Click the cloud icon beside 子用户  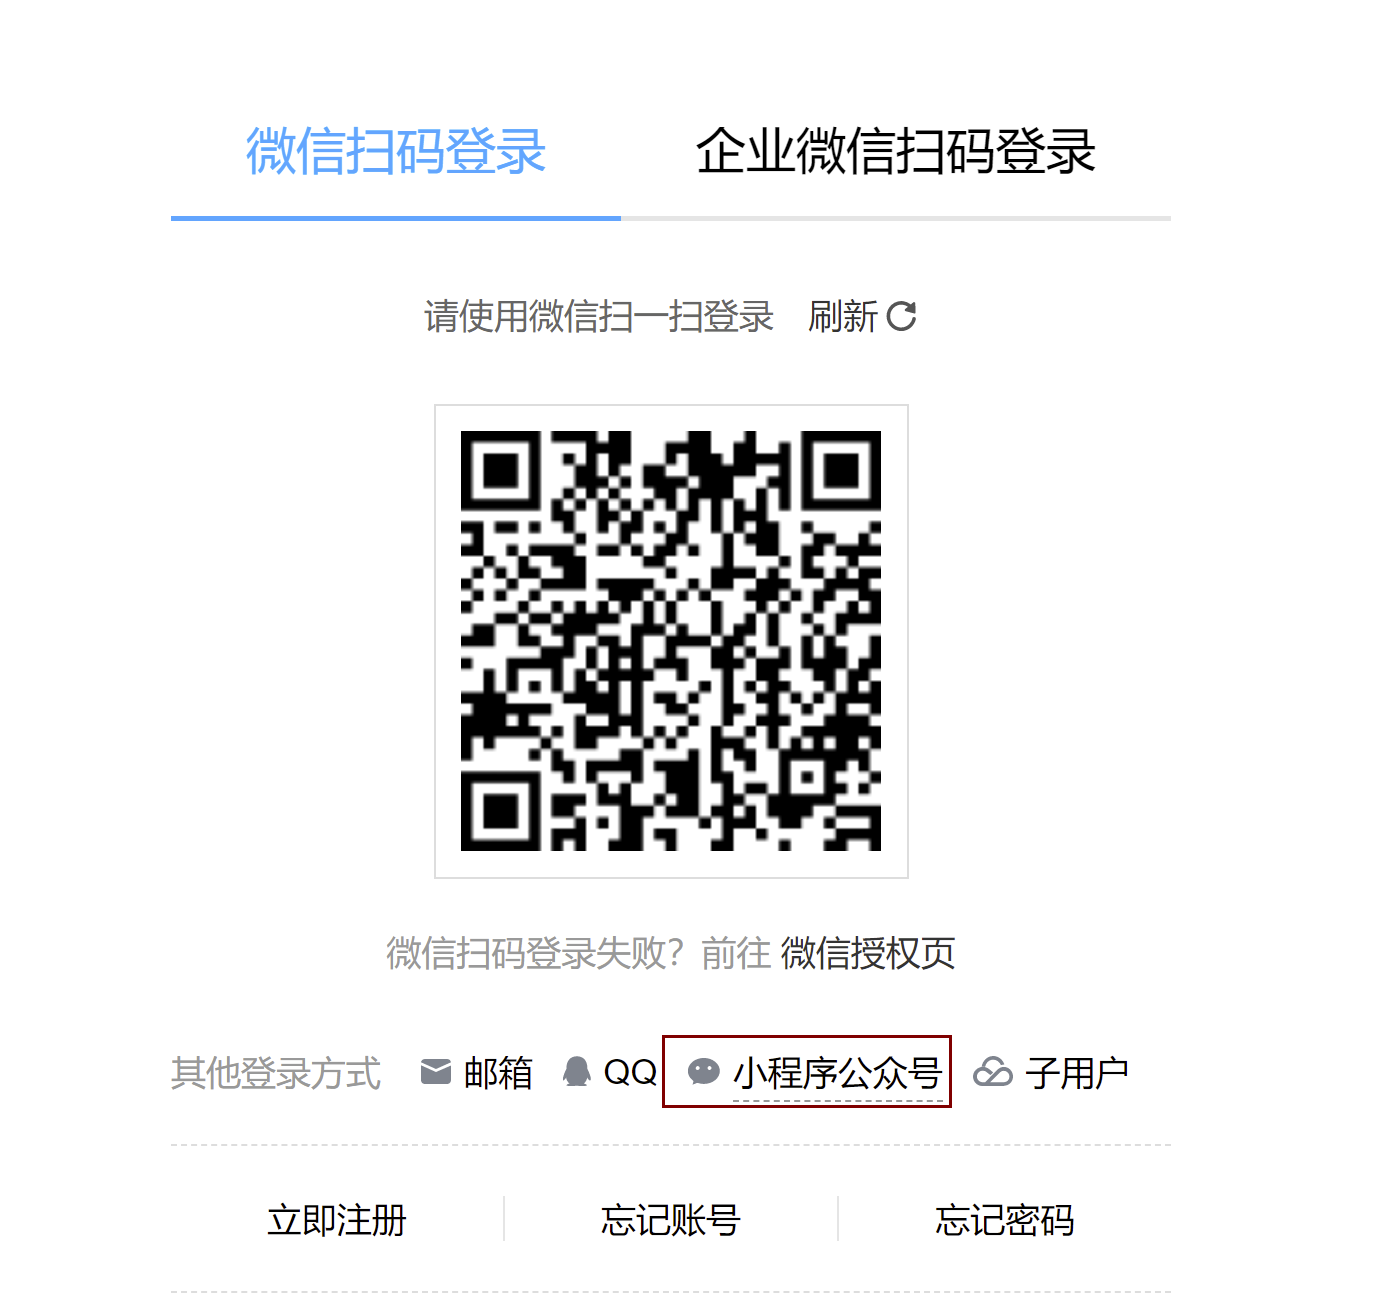993,1072
